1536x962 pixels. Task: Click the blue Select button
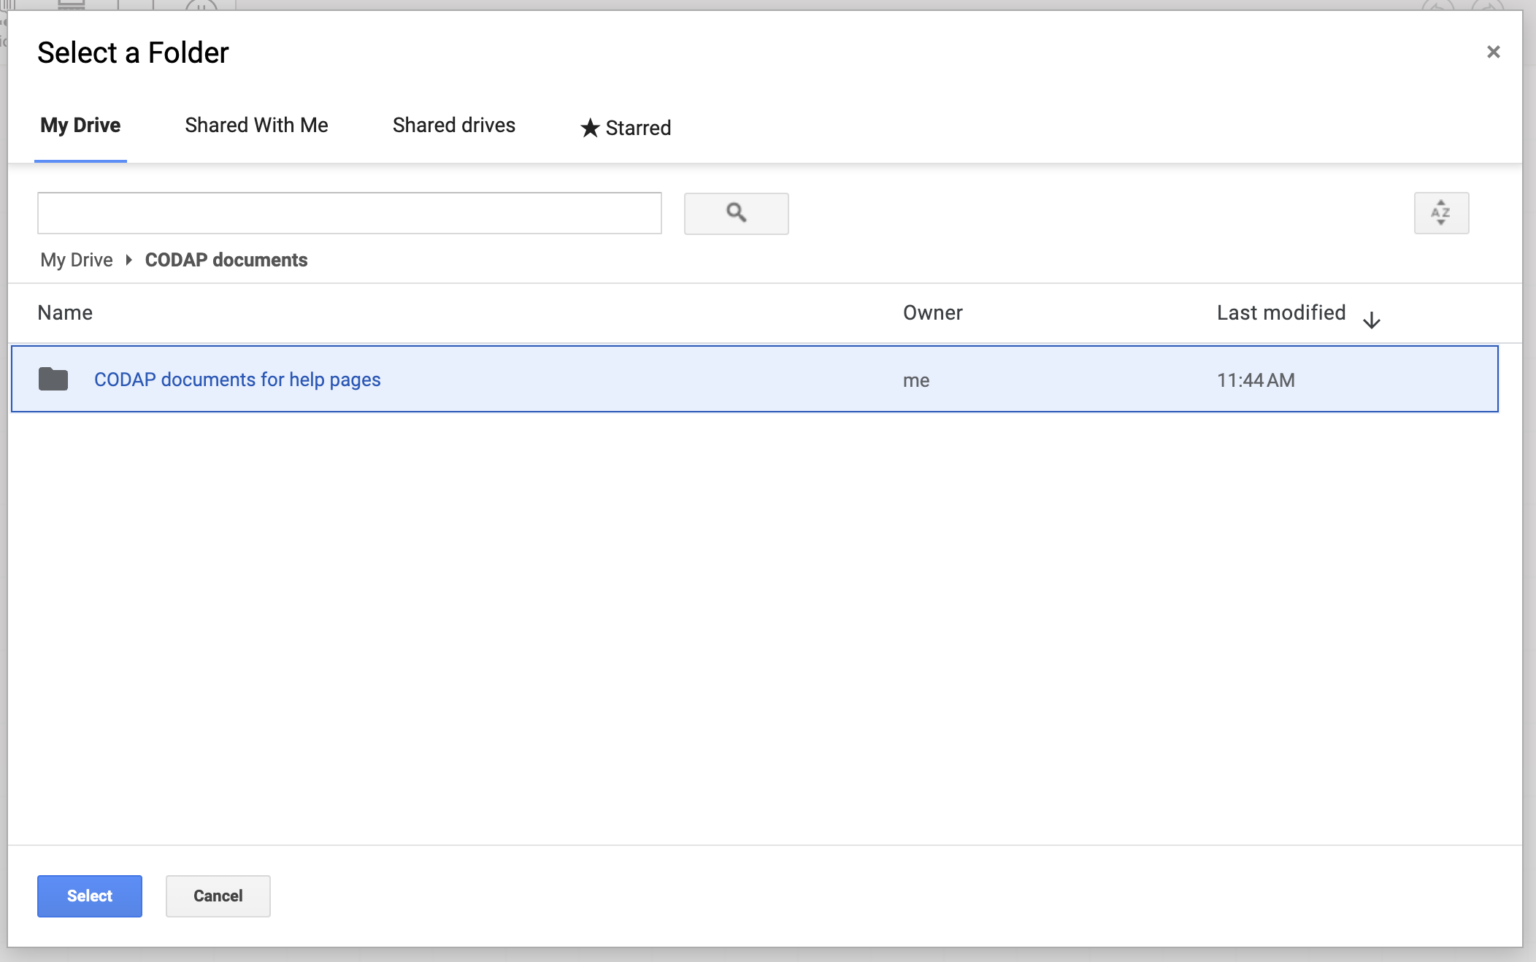point(89,896)
